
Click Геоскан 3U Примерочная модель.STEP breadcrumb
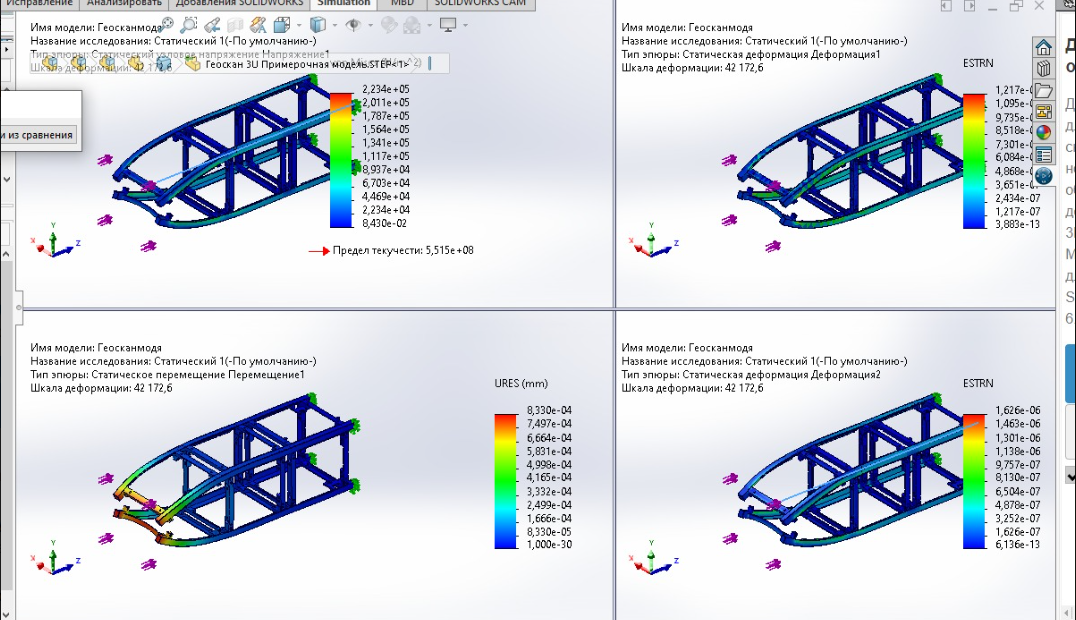click(x=307, y=64)
